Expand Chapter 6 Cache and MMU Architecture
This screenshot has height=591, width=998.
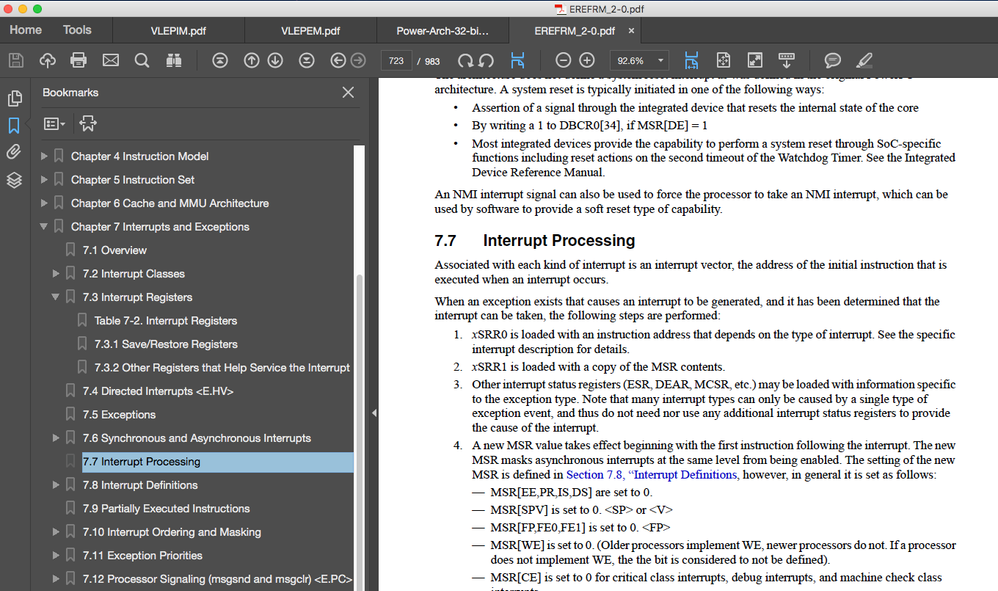pos(44,203)
